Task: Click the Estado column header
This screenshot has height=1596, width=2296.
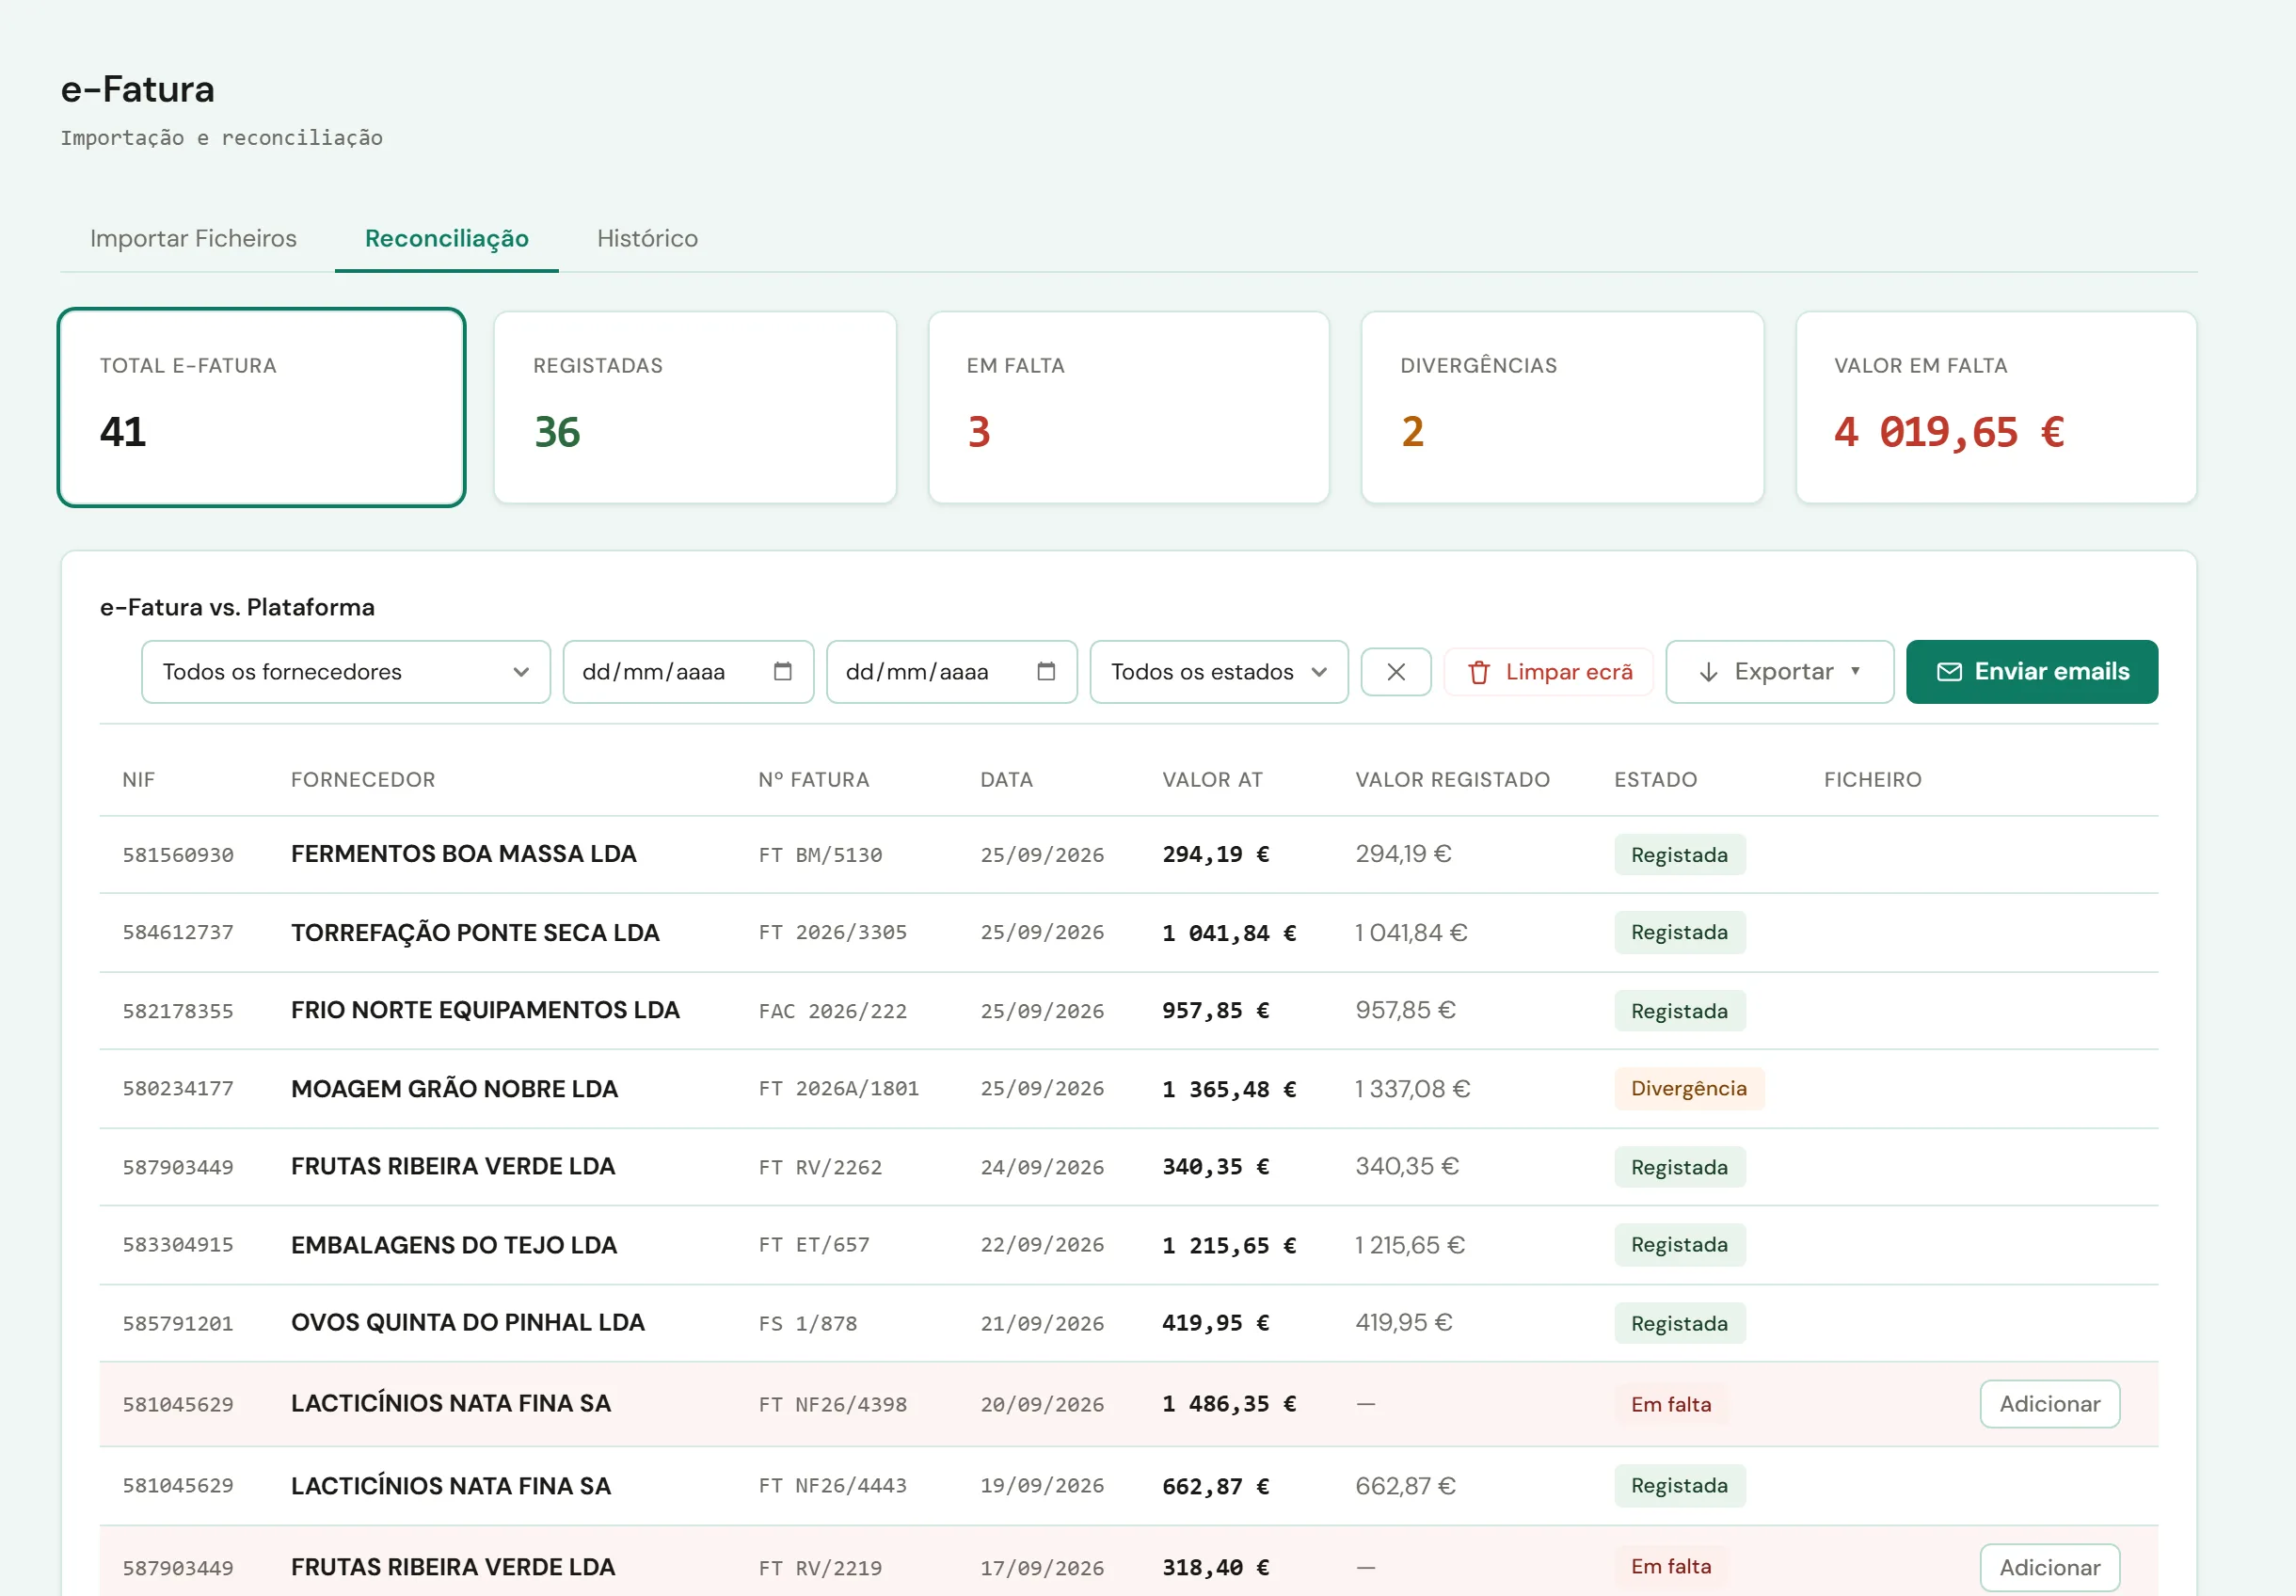Action: (x=1656, y=780)
